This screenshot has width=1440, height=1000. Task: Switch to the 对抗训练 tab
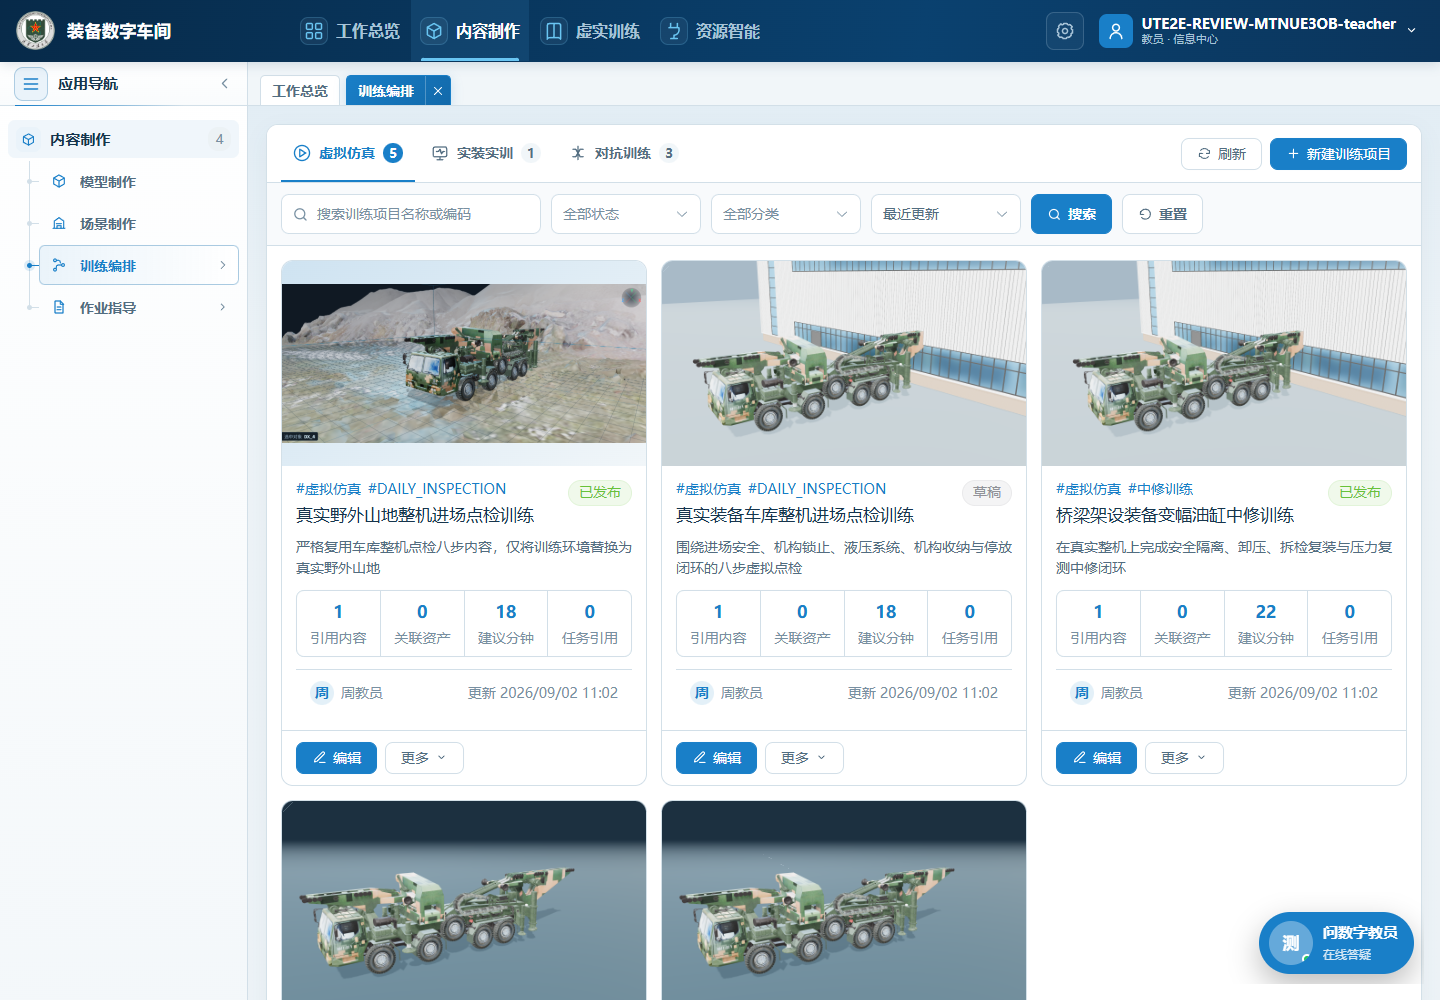click(624, 153)
